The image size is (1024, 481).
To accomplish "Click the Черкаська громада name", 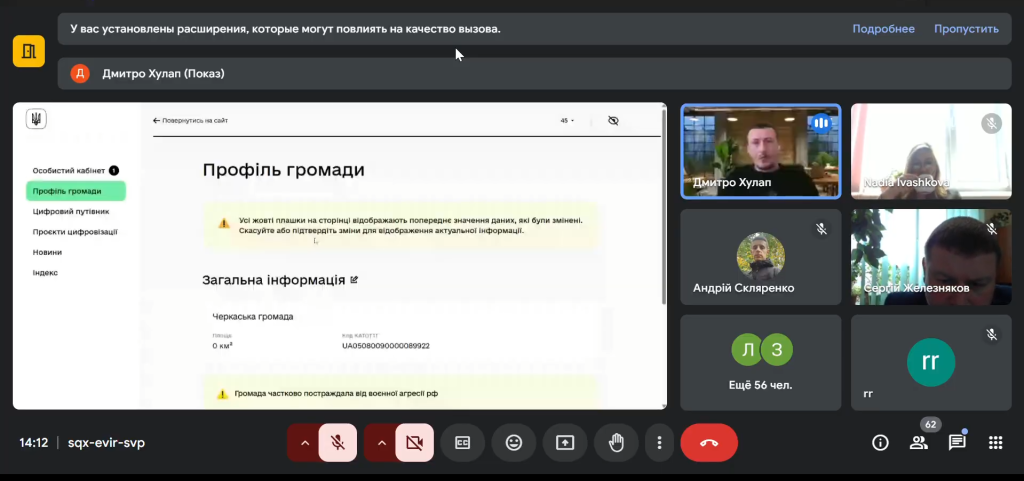I will point(253,317).
